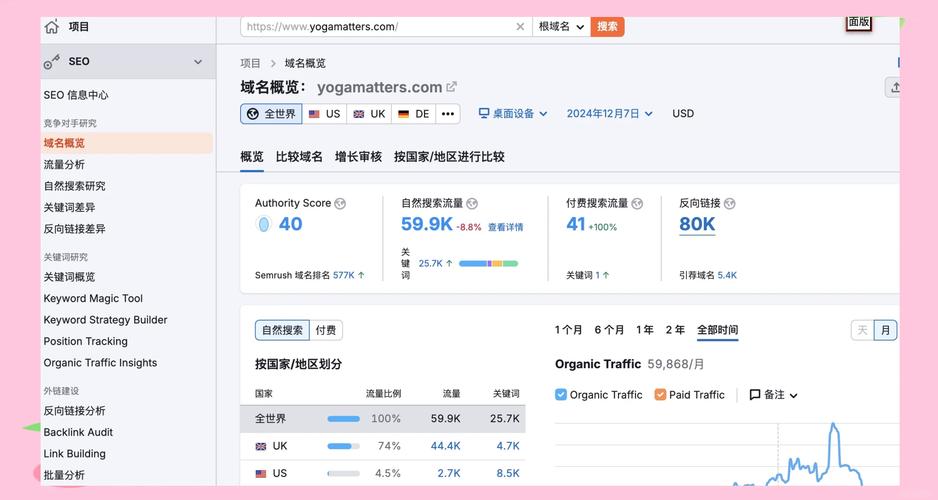
Task: Open the more databases ellipsis button
Action: 448,114
